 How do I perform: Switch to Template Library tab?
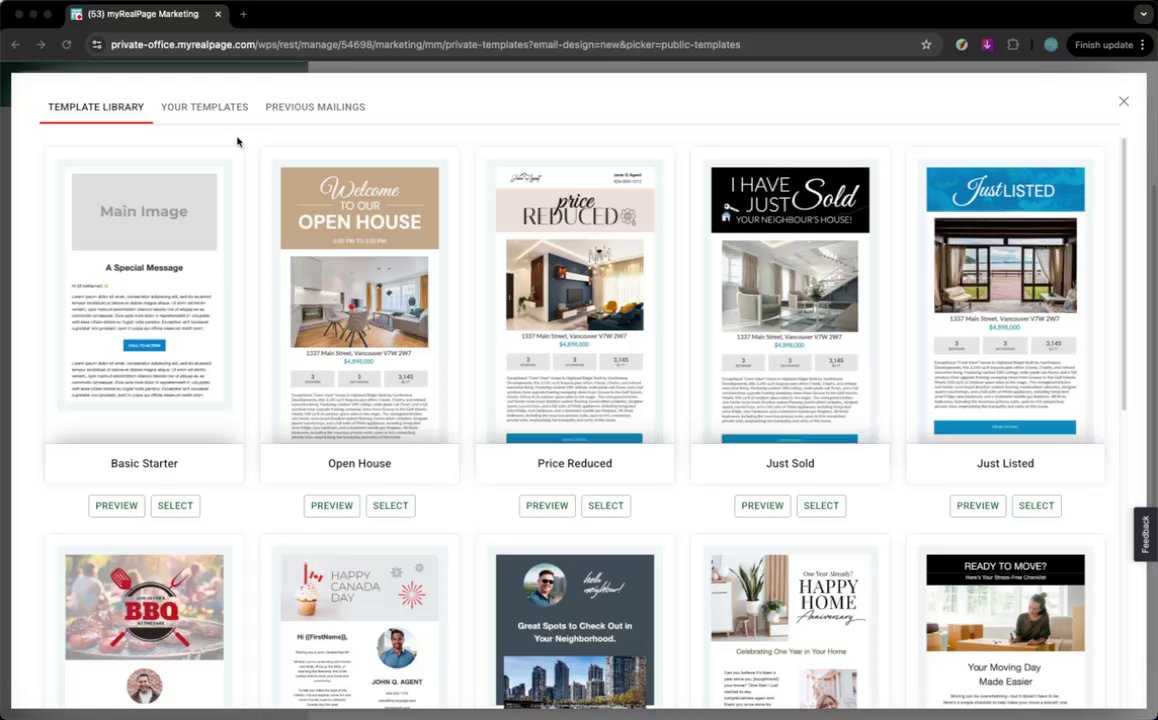click(x=96, y=107)
